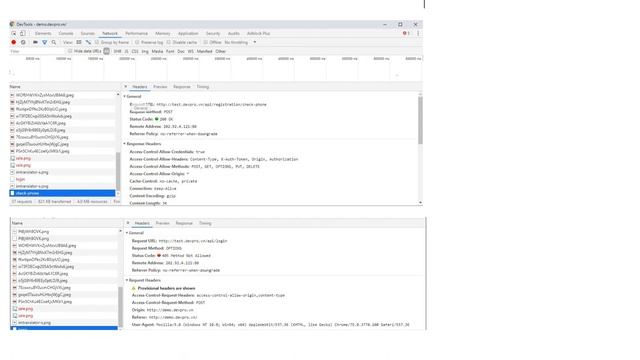Screen dimensions: 640x360
Task: Open the DevTools three-dot menu
Action: click(418, 33)
